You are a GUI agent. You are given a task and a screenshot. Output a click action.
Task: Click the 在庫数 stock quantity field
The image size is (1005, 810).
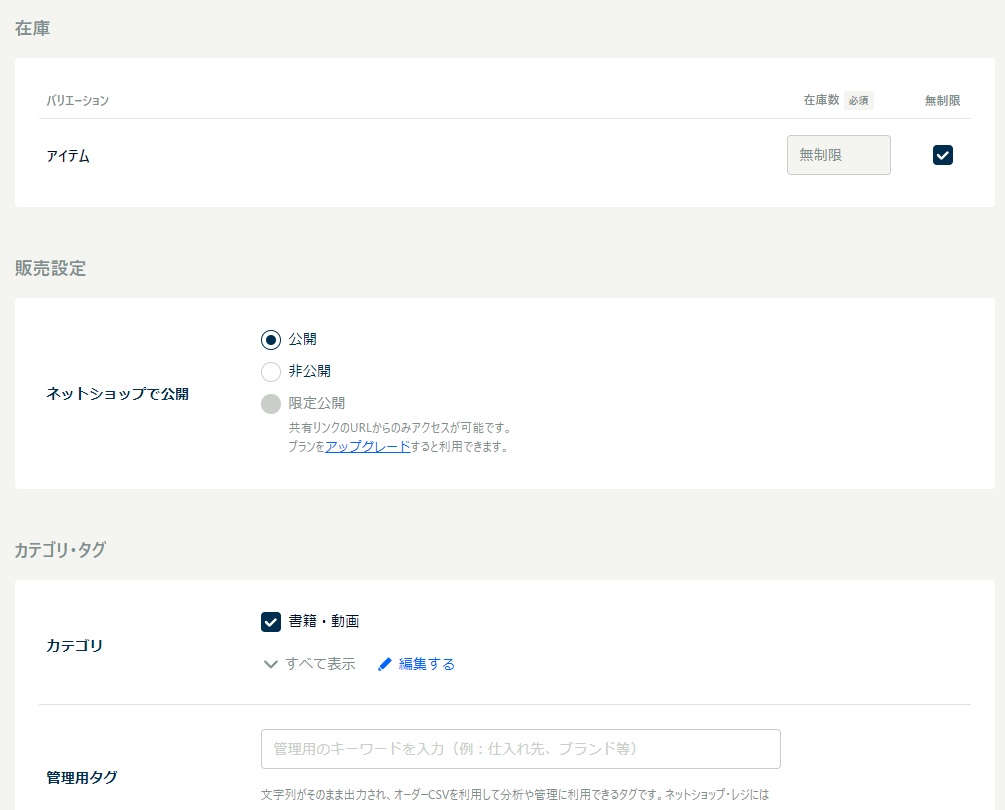(x=838, y=155)
